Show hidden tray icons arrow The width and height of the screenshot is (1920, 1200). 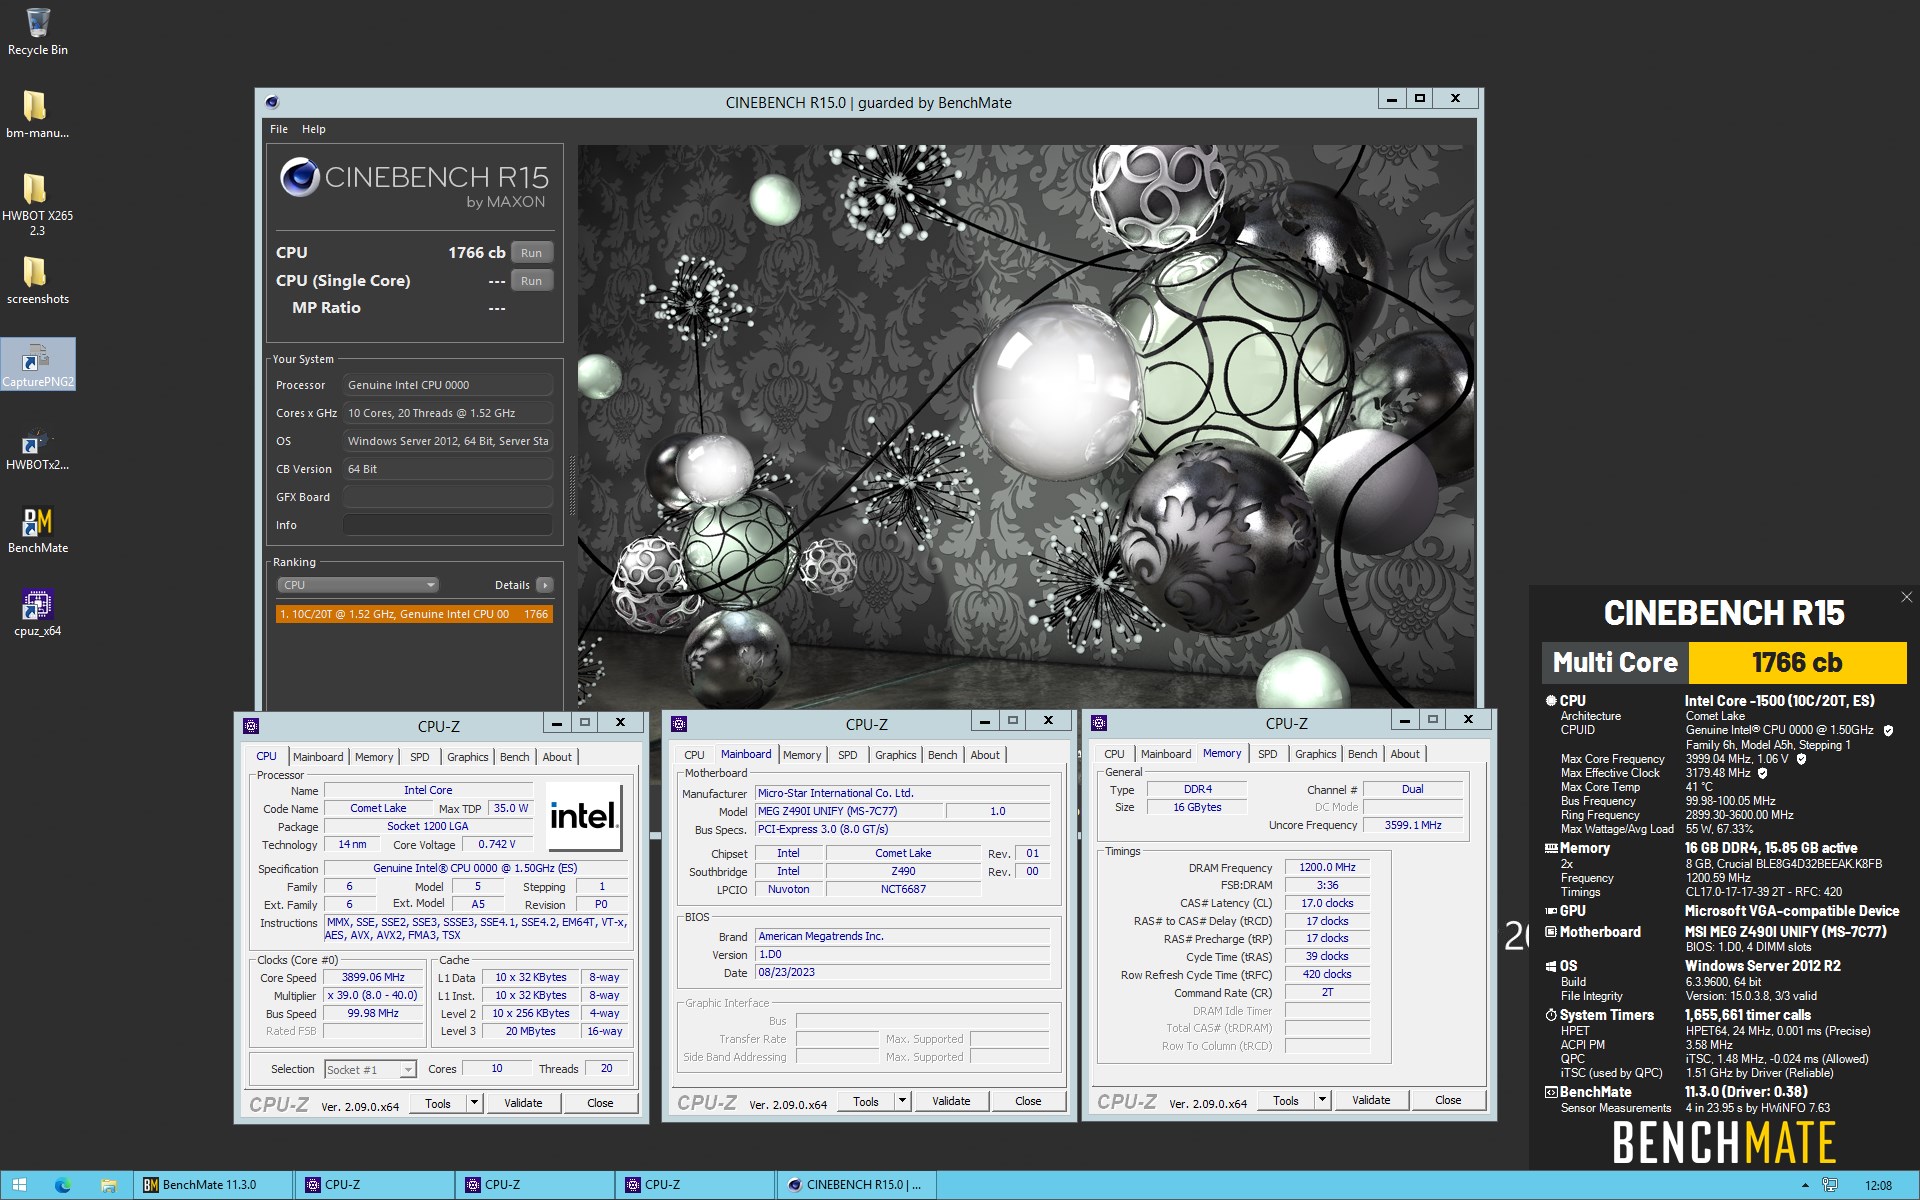pos(1805,1185)
